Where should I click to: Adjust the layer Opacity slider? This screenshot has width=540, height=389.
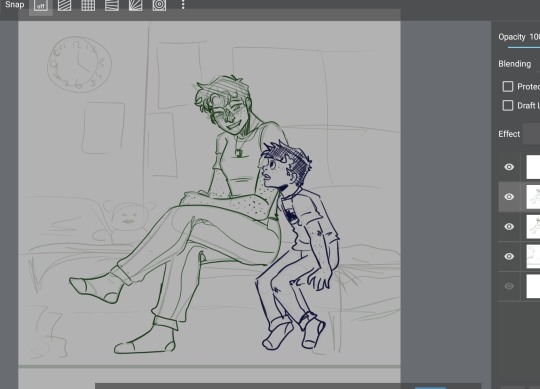(524, 48)
